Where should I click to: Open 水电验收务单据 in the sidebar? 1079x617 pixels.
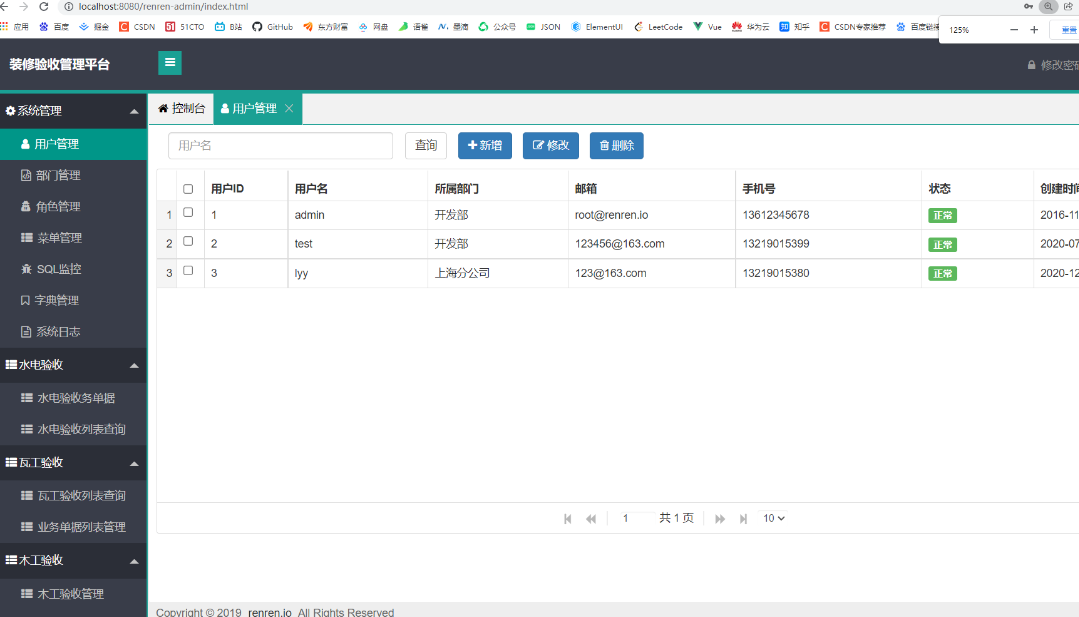[74, 398]
